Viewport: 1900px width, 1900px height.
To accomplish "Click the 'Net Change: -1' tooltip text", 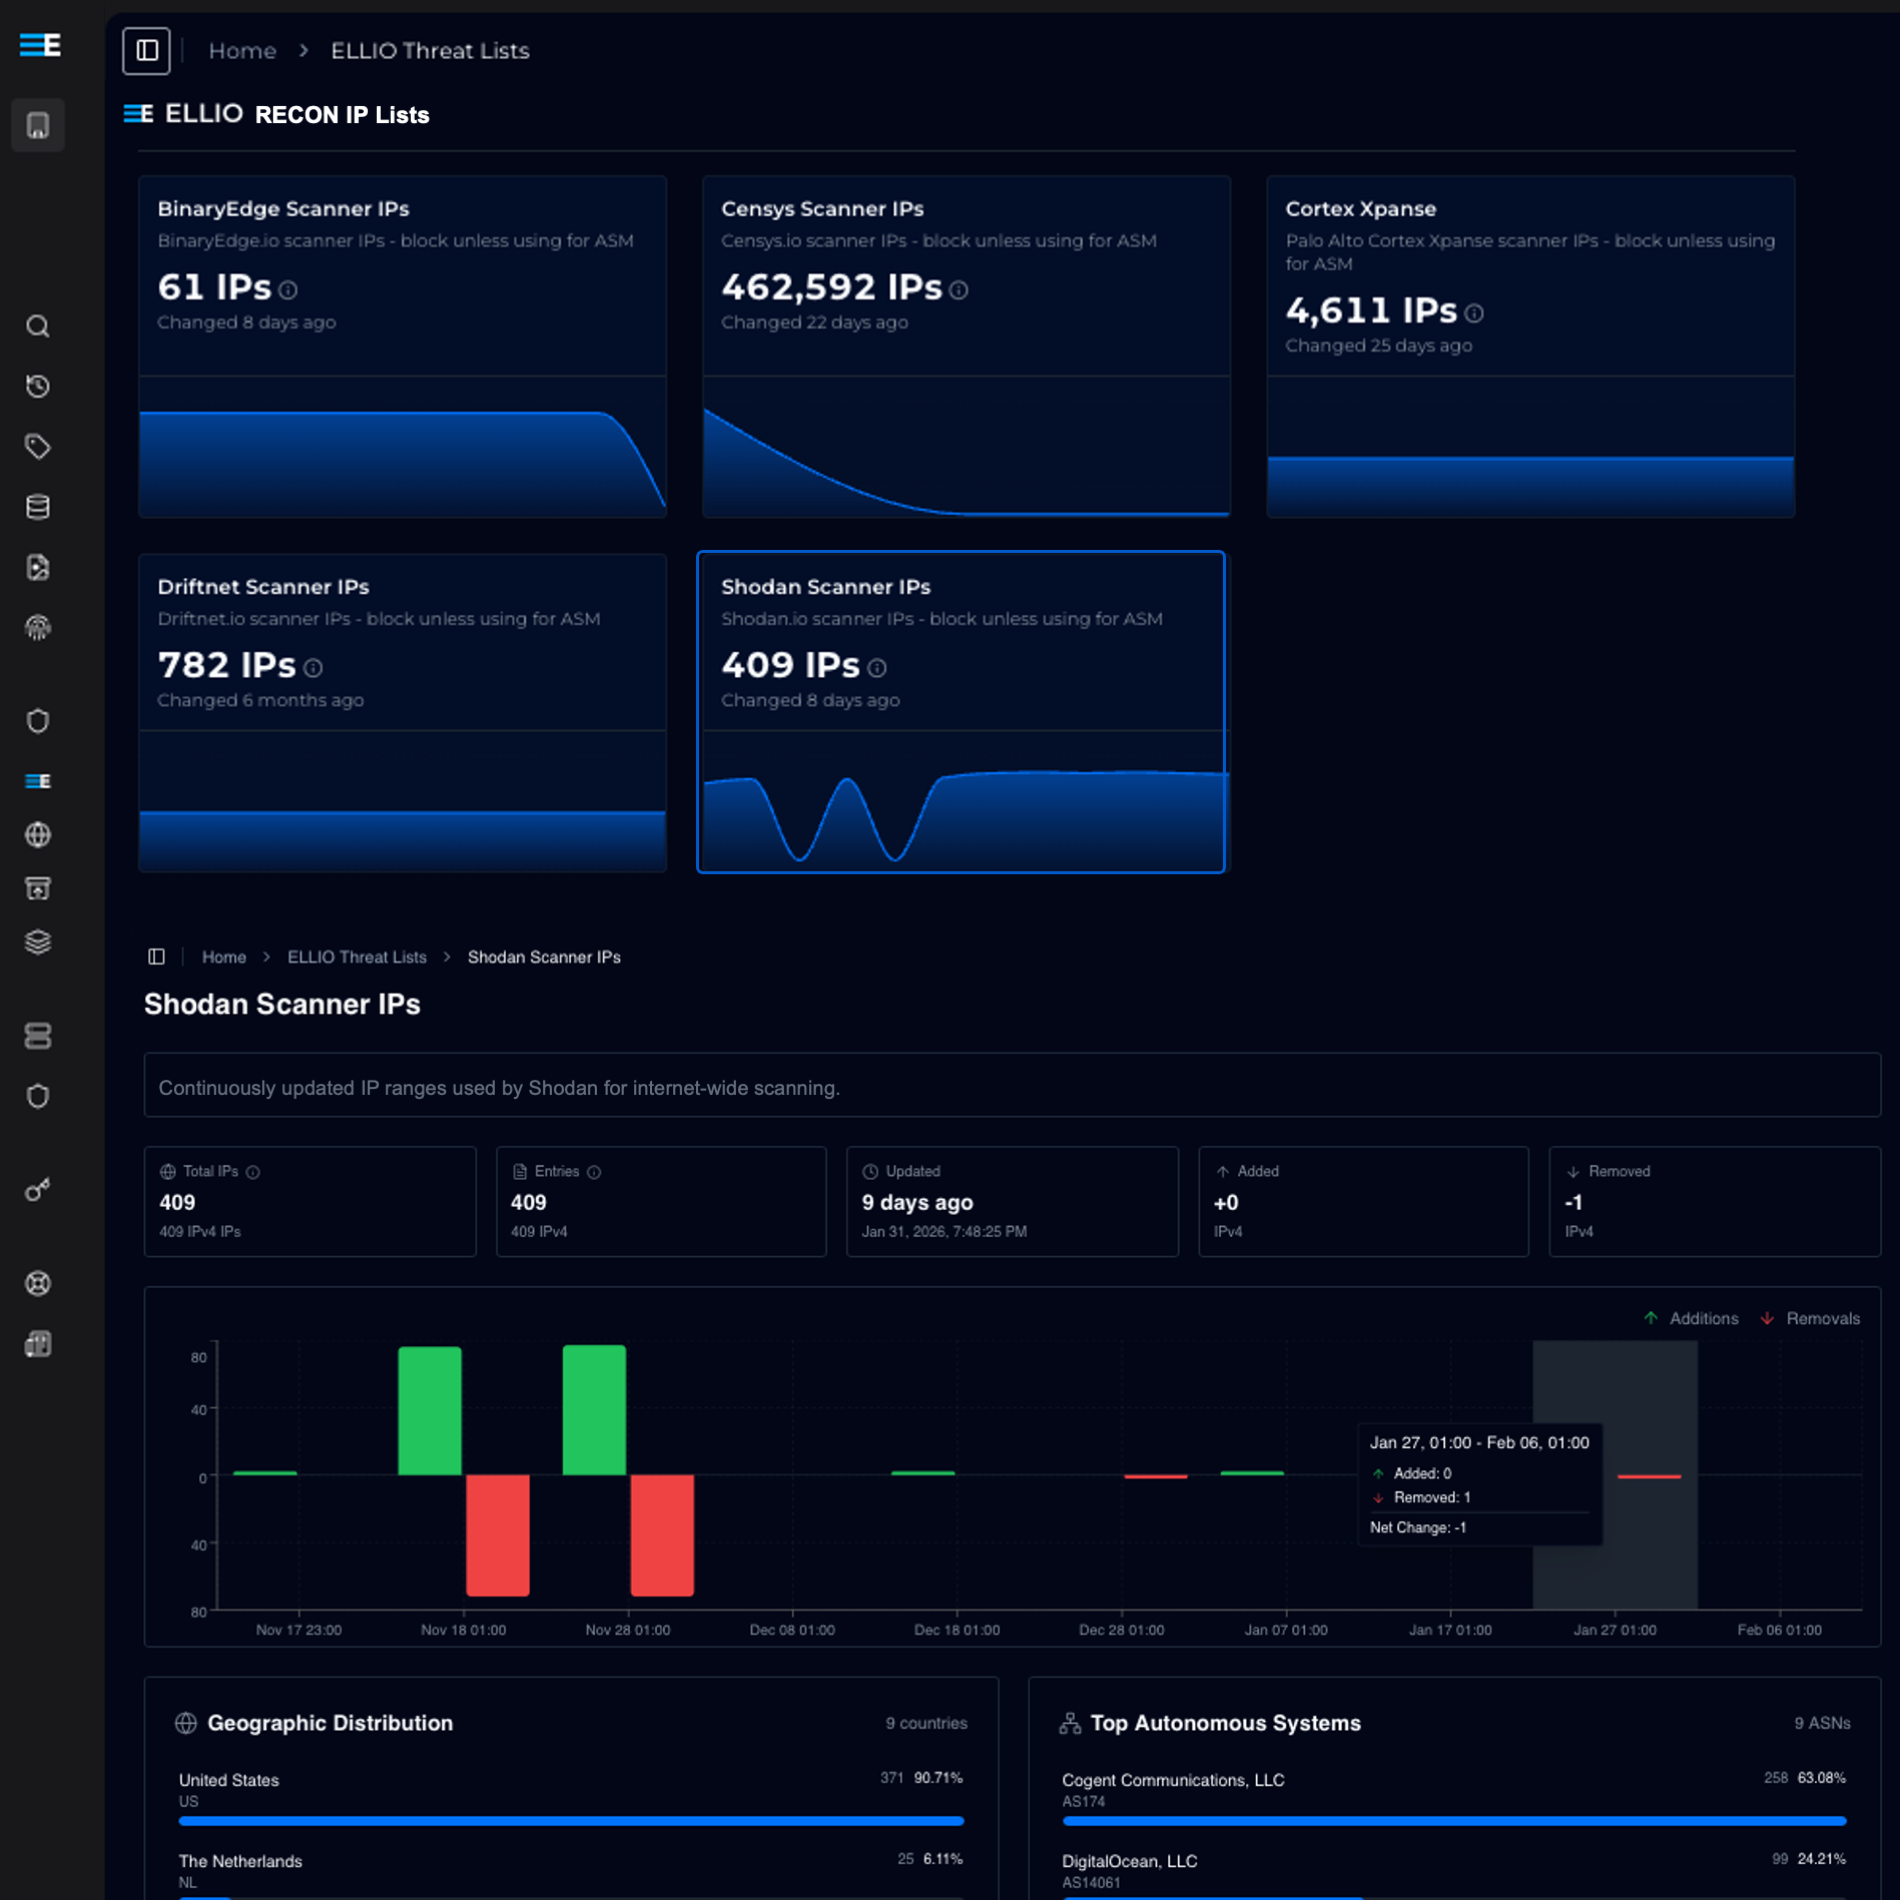I will (x=1418, y=1527).
